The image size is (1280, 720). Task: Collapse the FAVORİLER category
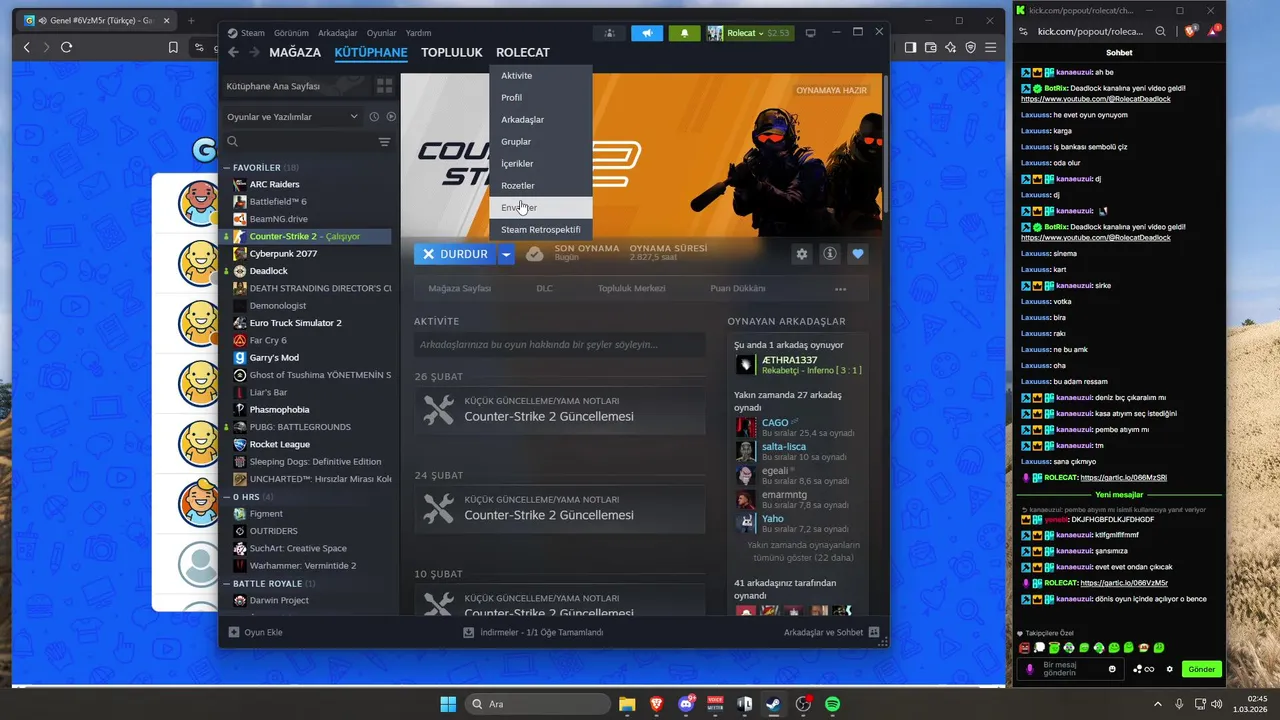tap(227, 168)
